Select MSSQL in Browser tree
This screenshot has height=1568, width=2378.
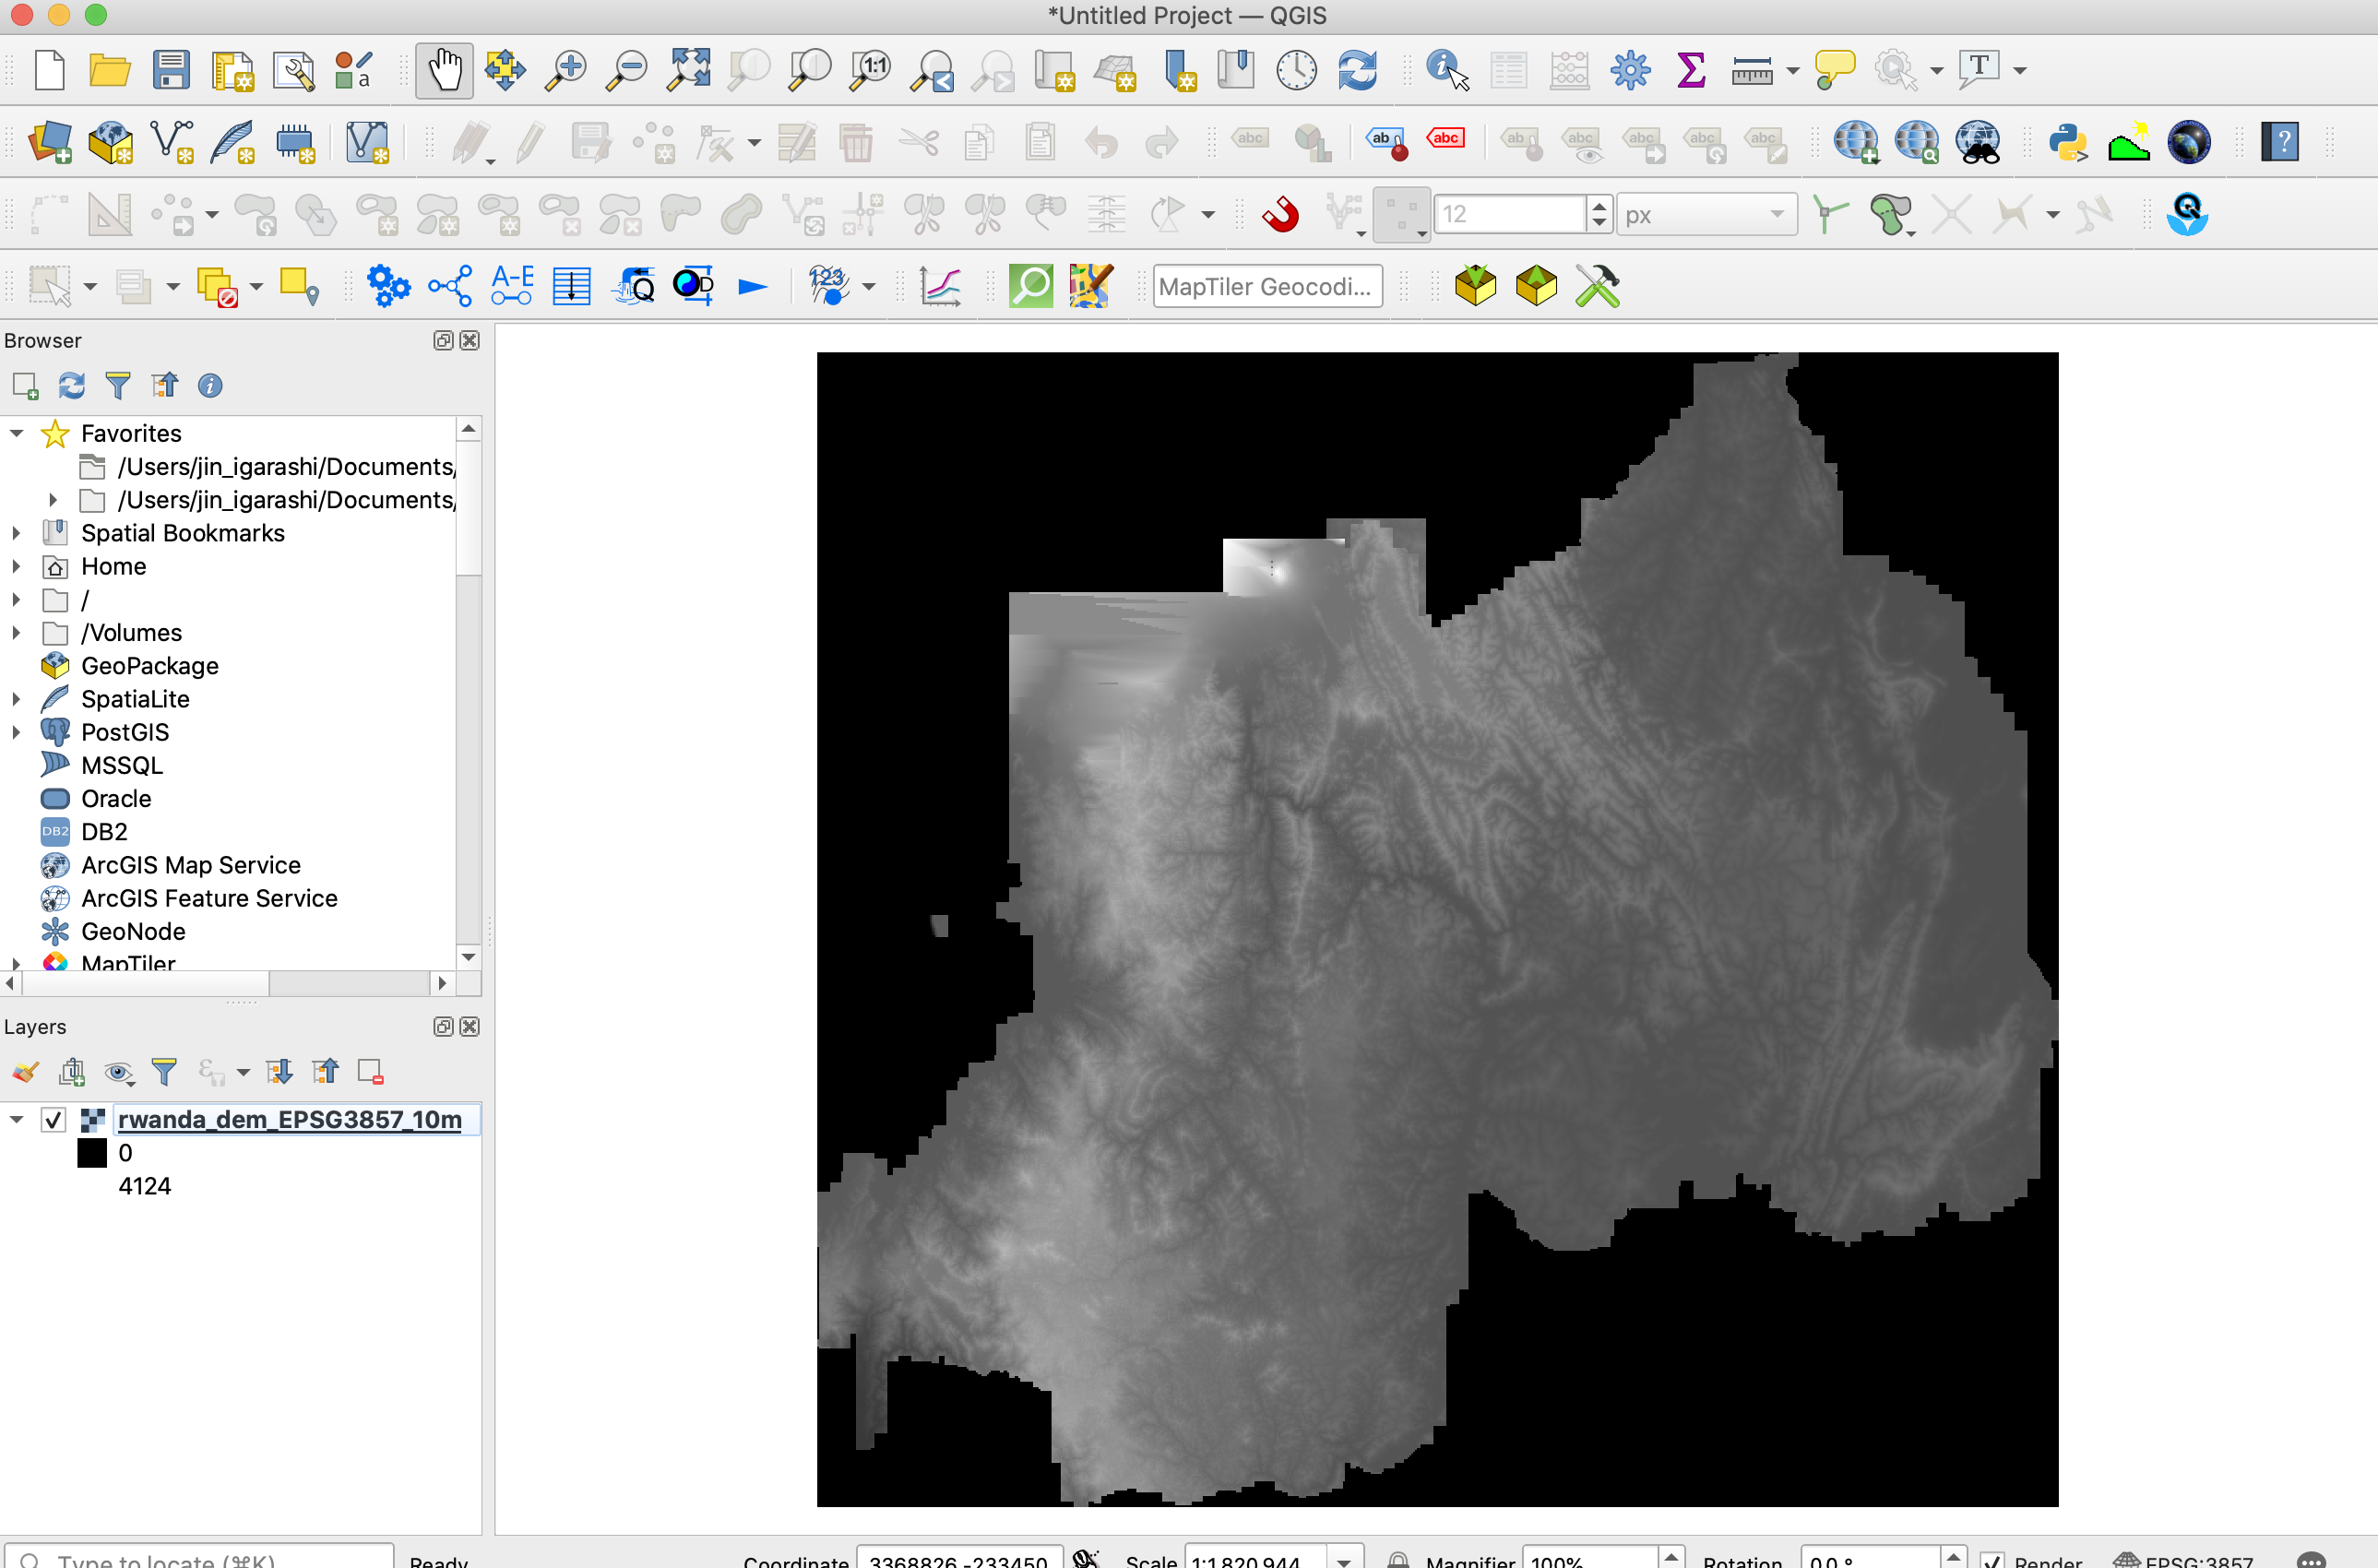(x=121, y=765)
